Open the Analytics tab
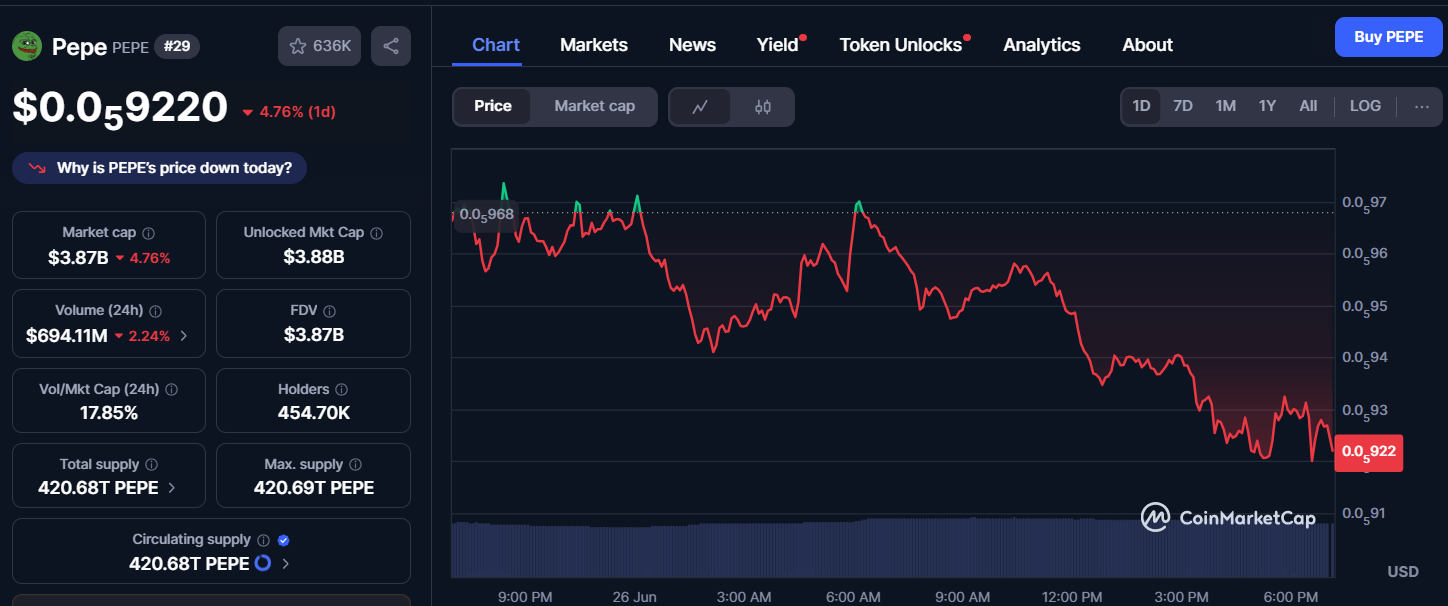The width and height of the screenshot is (1448, 606). 1042,45
